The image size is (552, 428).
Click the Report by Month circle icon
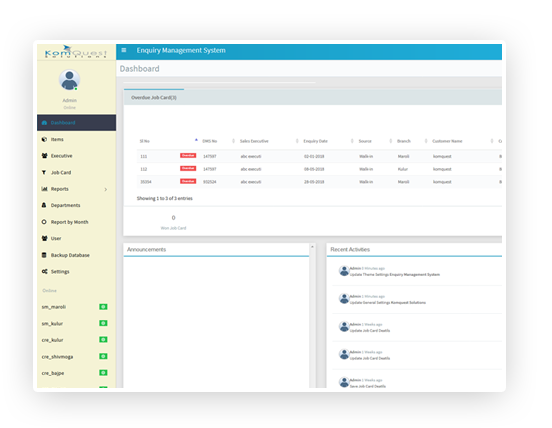tap(44, 222)
